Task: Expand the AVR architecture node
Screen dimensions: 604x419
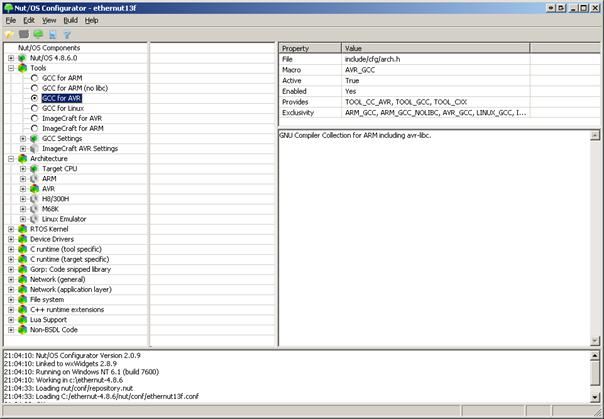Action: click(x=23, y=189)
